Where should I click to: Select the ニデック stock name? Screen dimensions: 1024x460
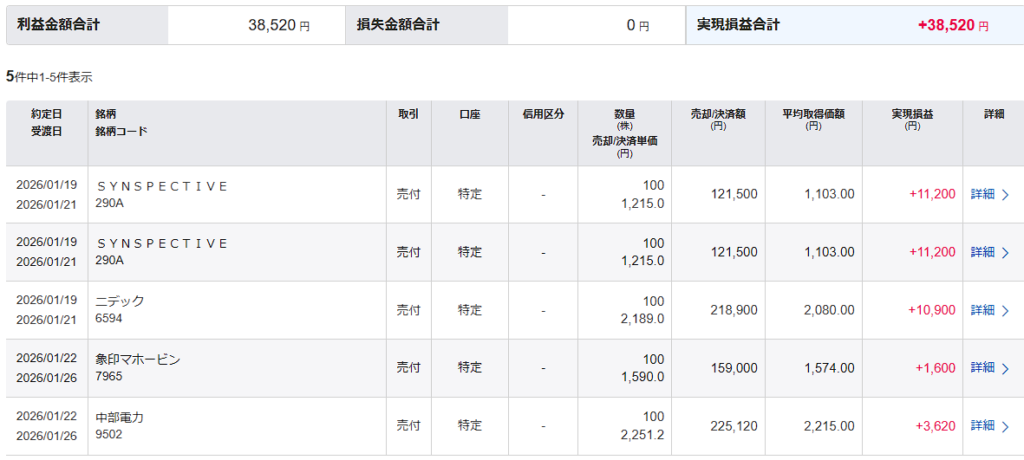[121, 301]
